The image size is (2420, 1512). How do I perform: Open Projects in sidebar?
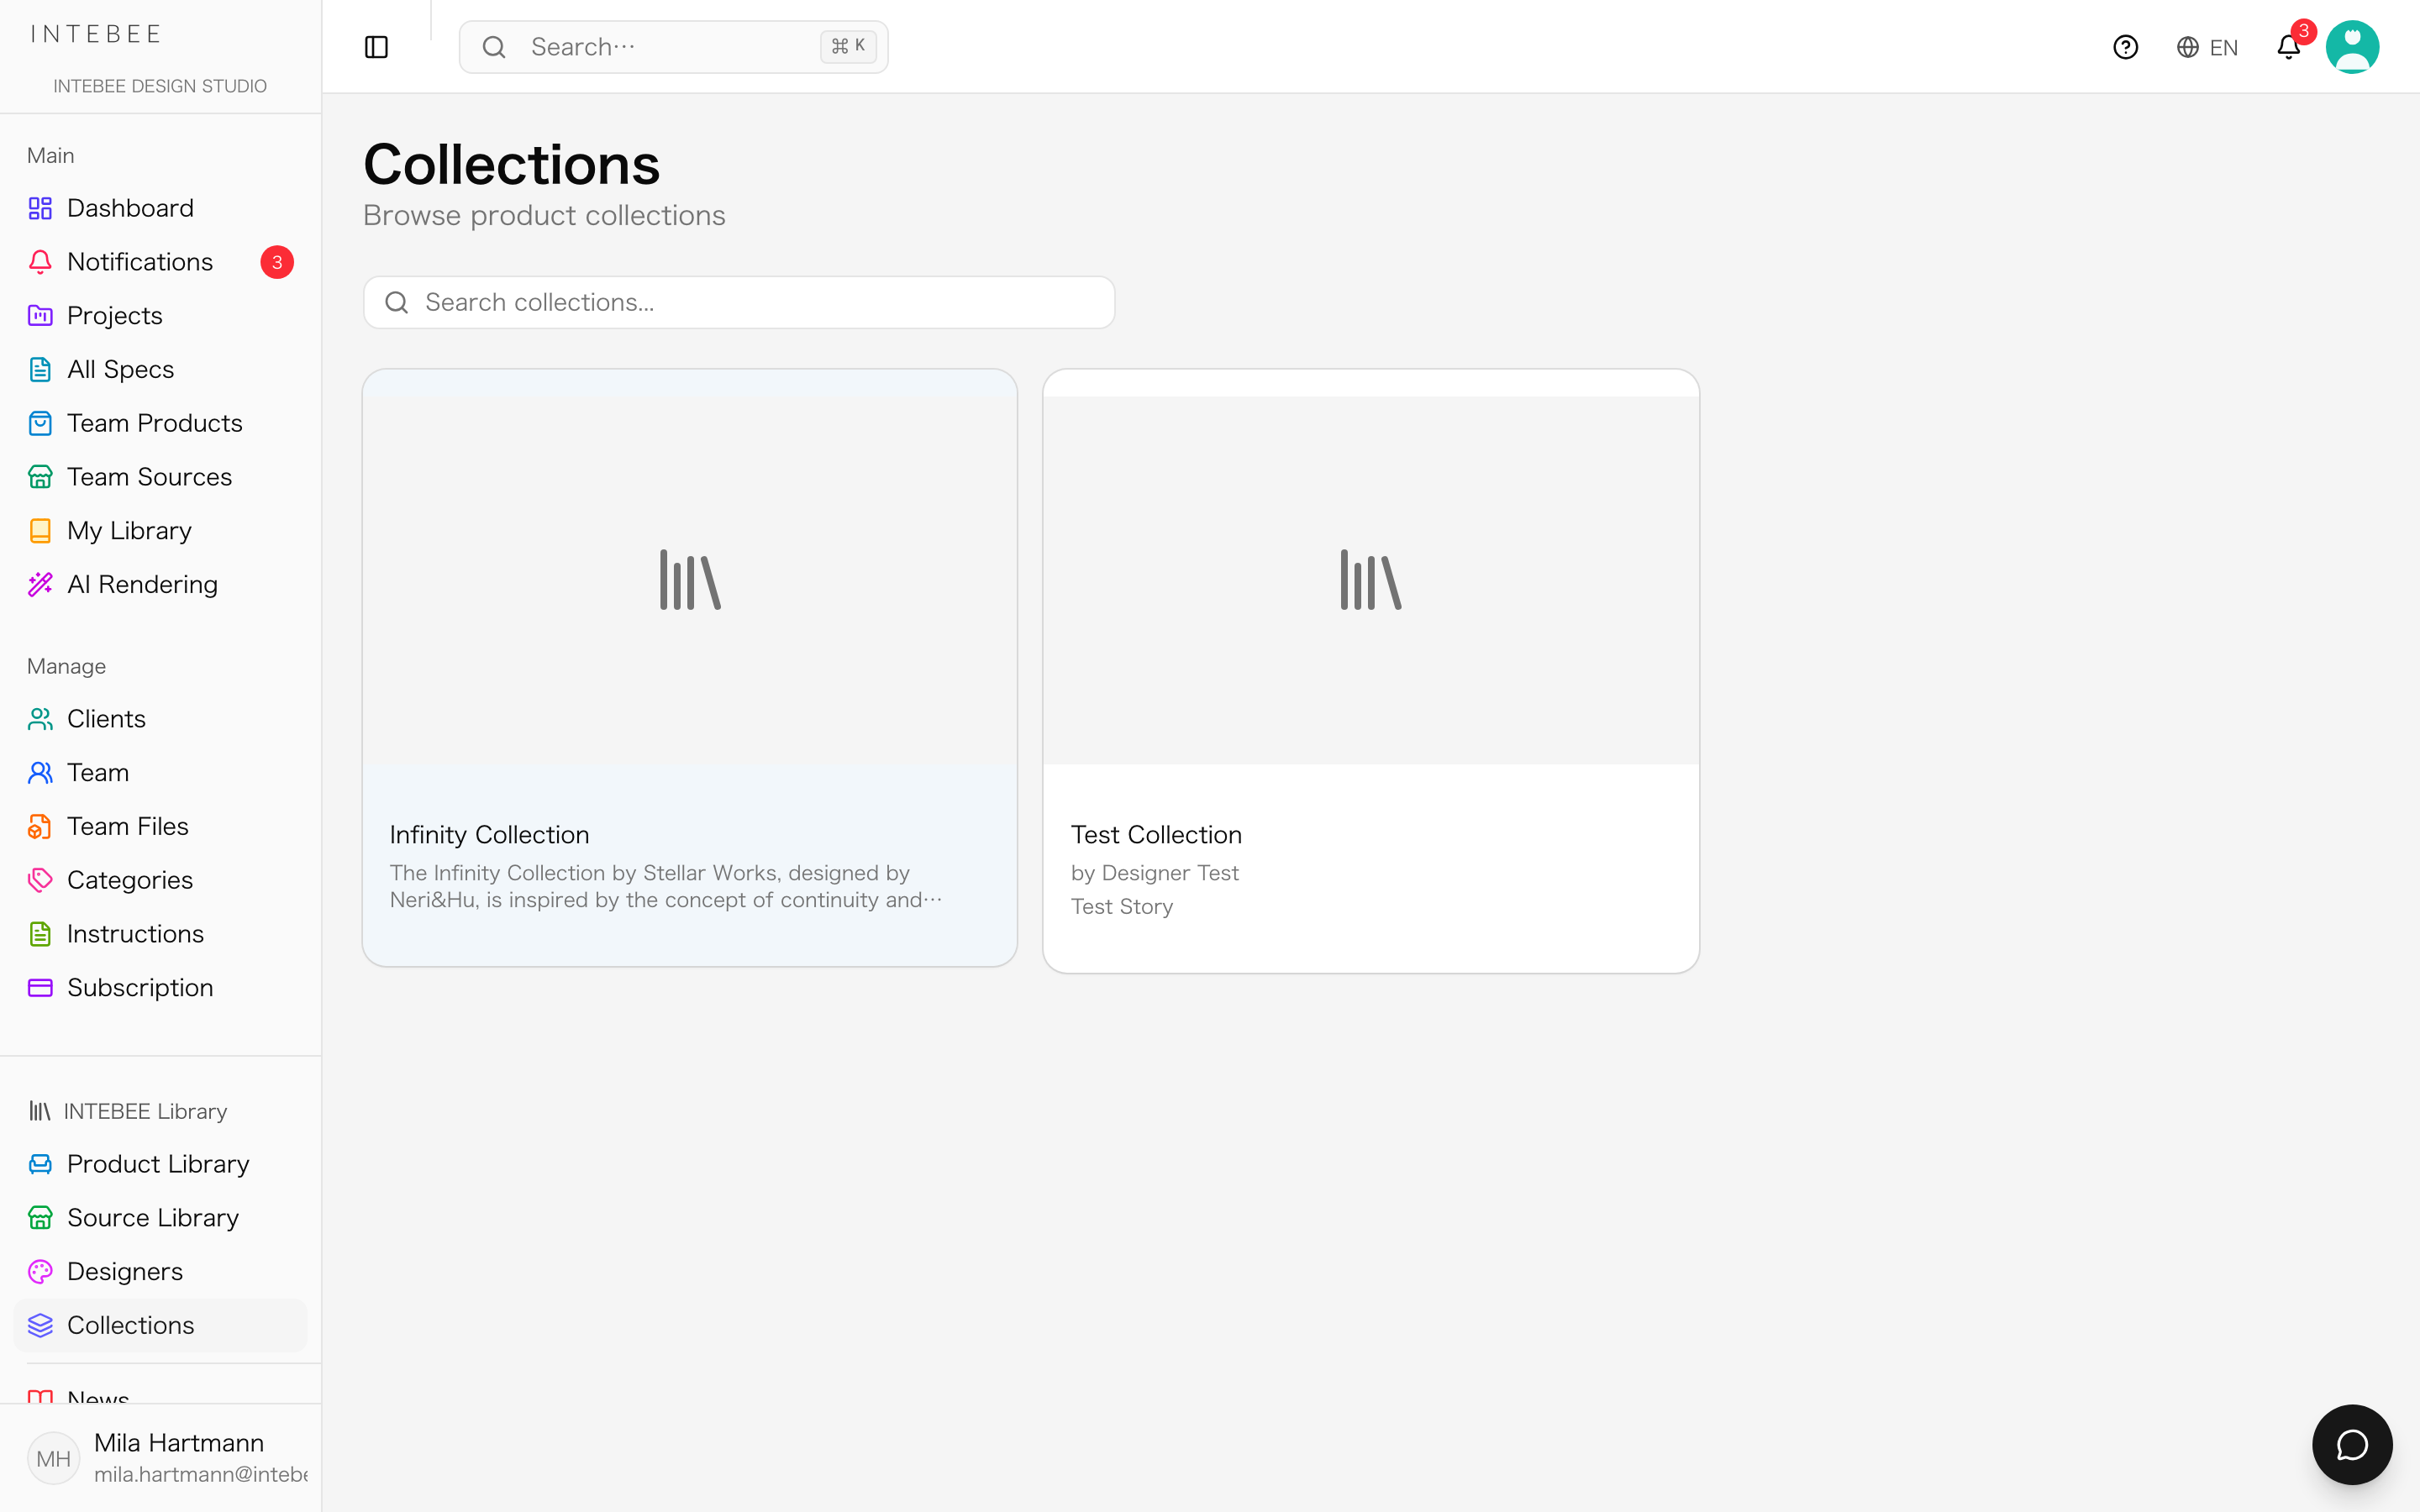161,316
